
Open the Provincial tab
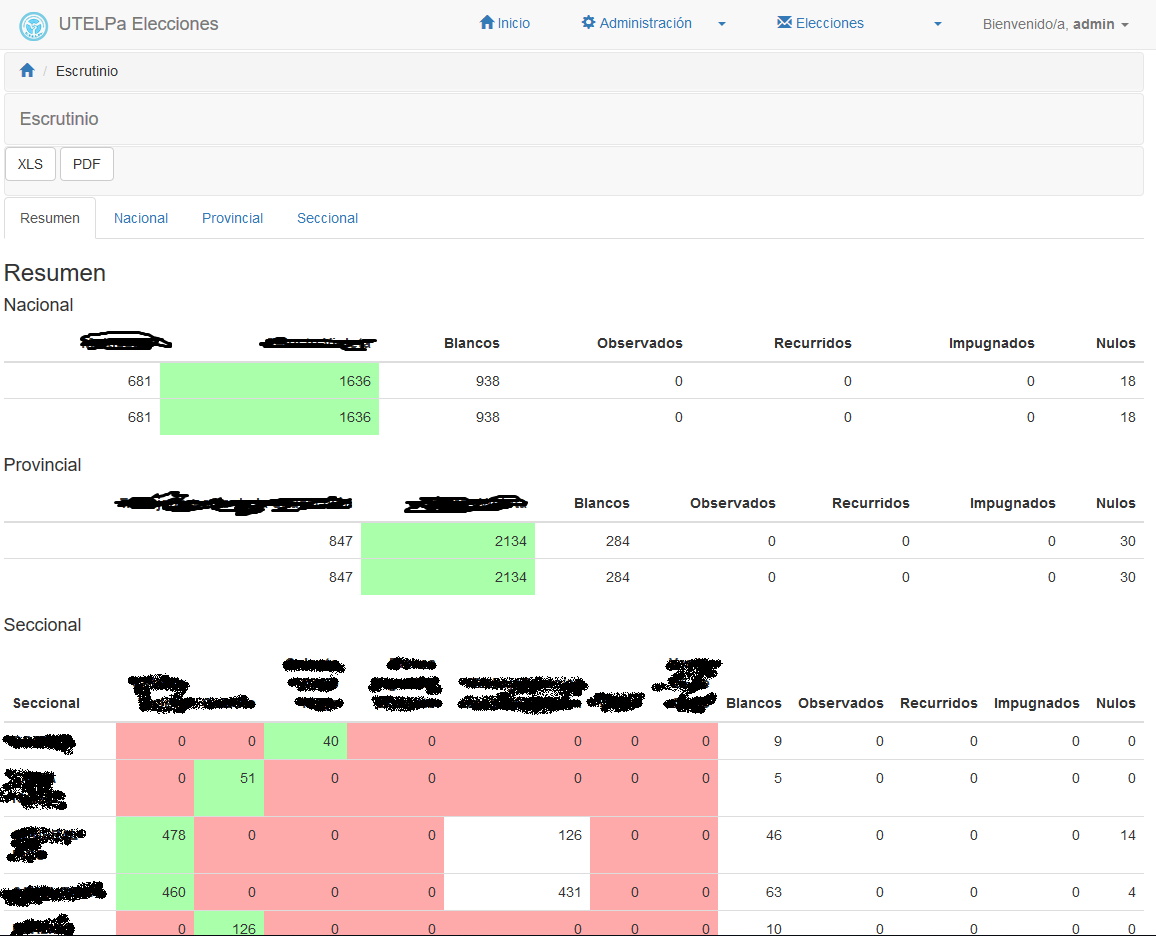click(232, 218)
